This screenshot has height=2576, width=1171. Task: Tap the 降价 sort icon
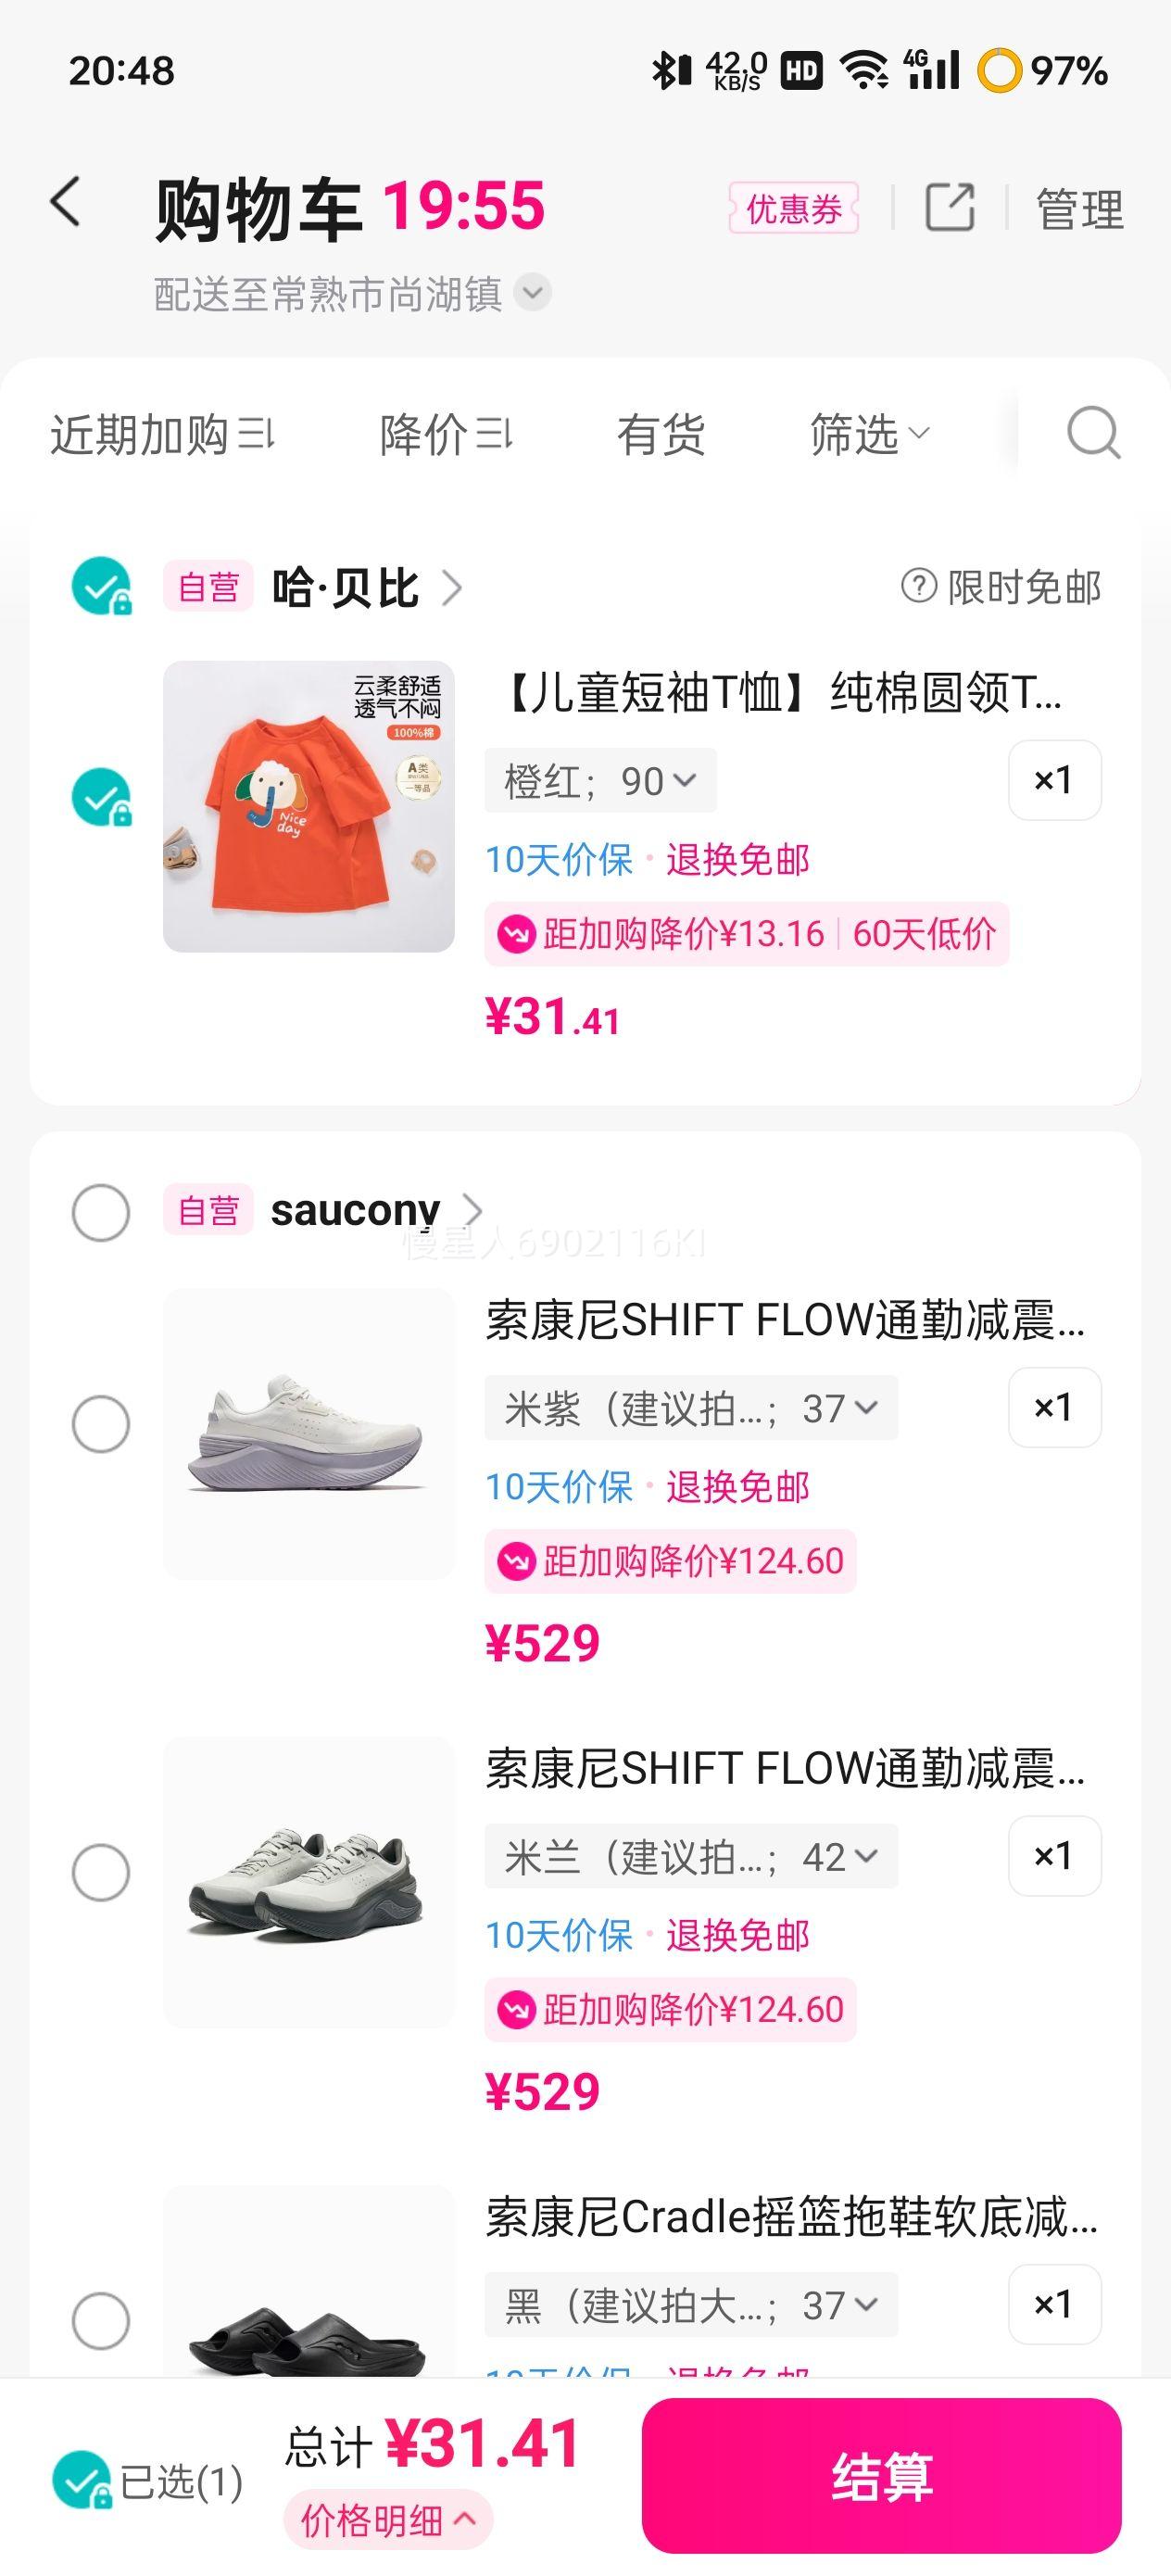point(494,435)
